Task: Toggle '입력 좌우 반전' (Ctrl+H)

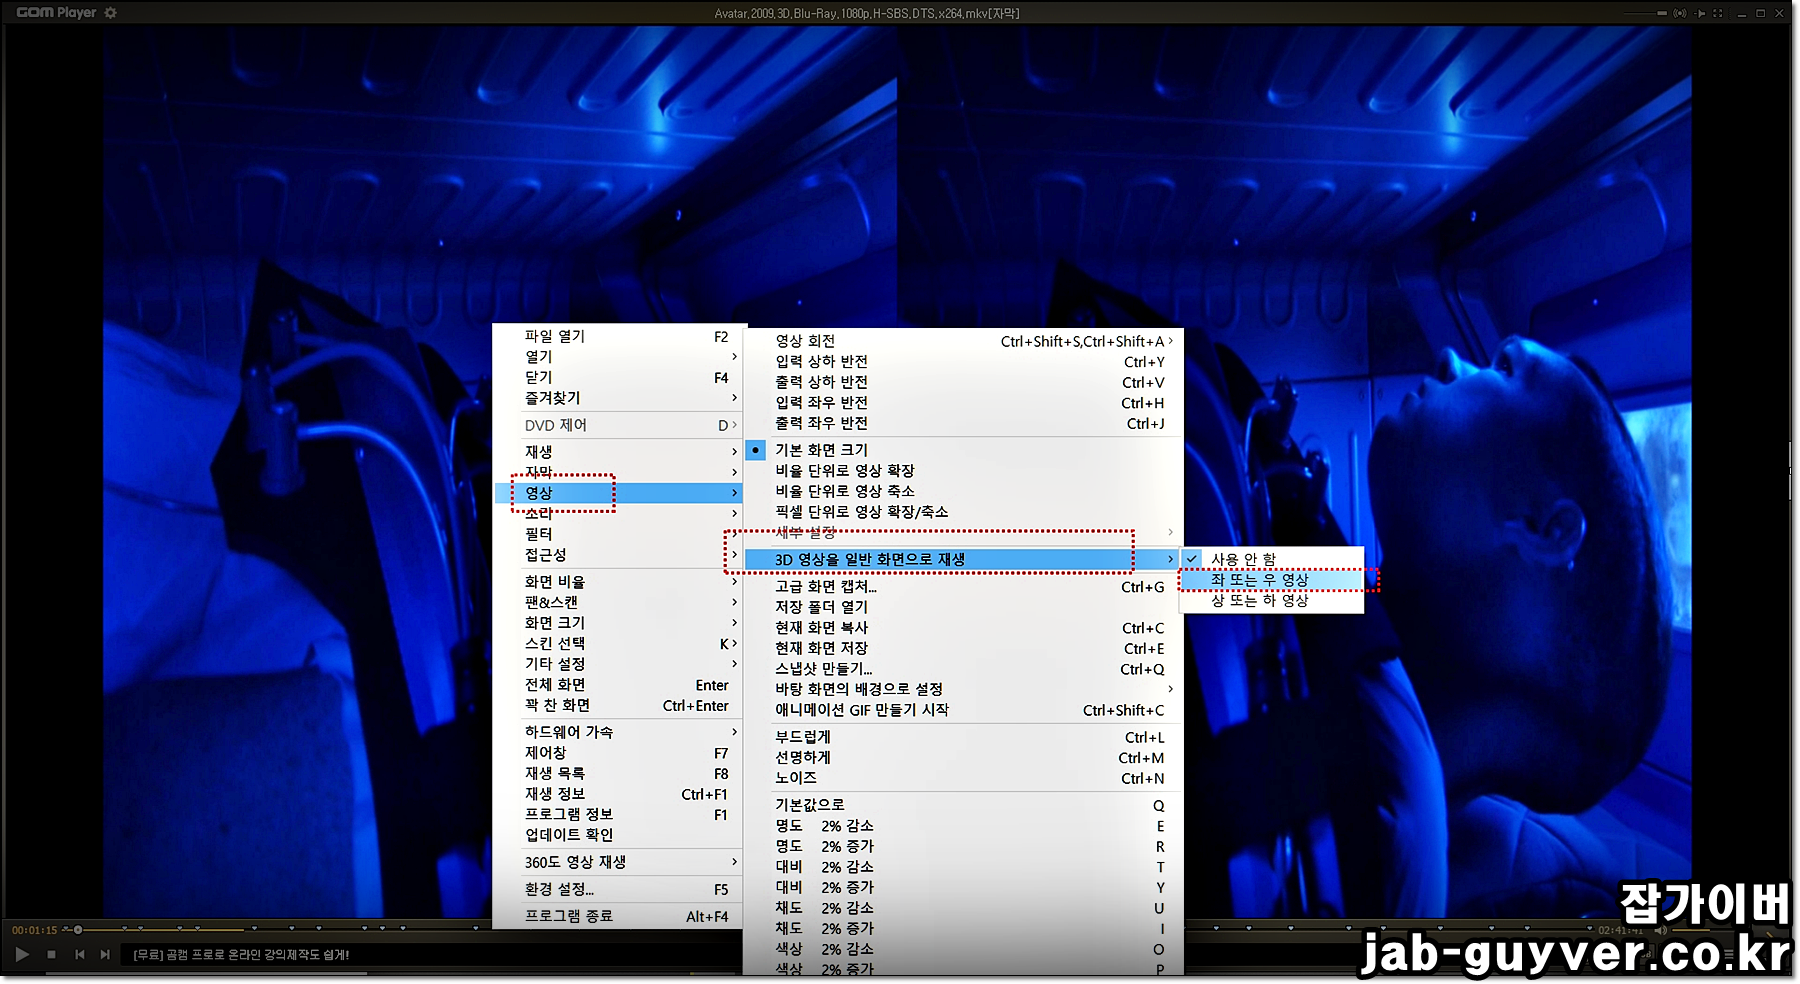Action: coord(963,402)
